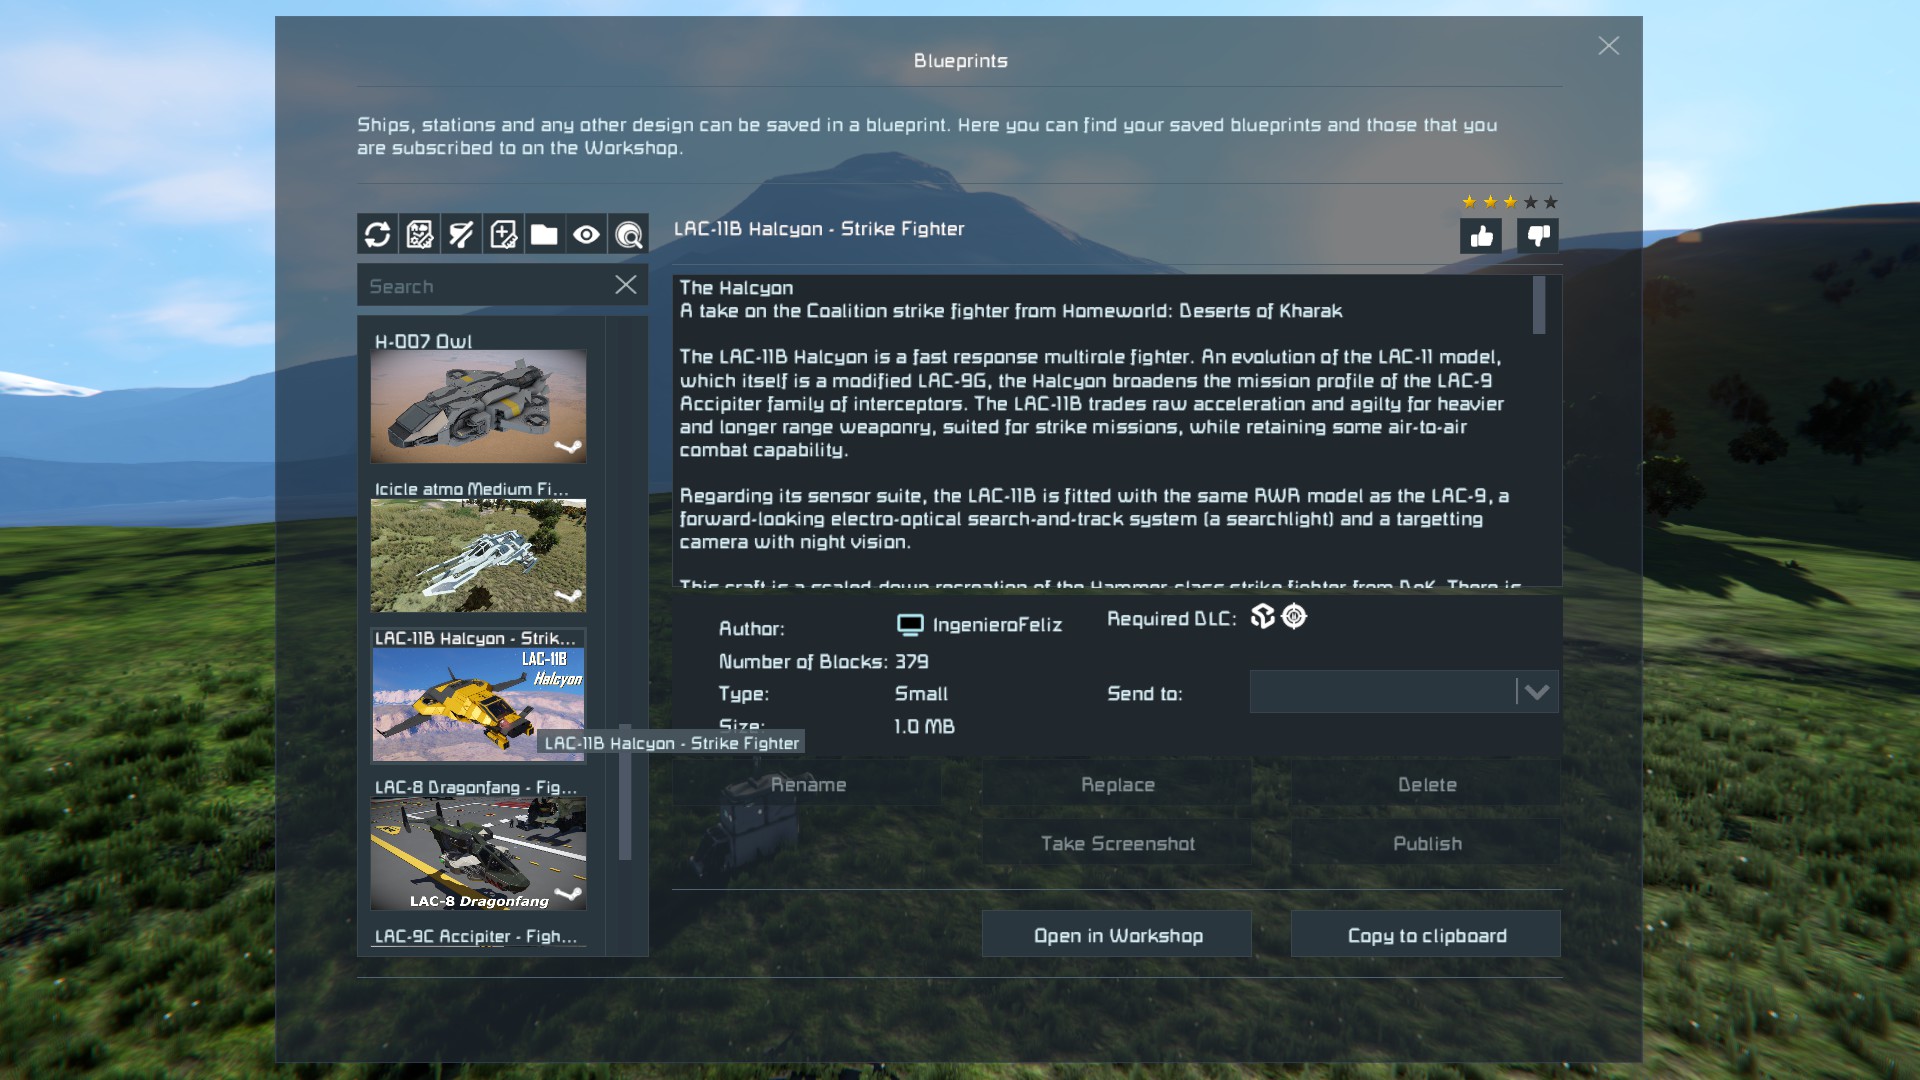This screenshot has width=1920, height=1080.
Task: Click the Type value Small
Action: coord(921,694)
